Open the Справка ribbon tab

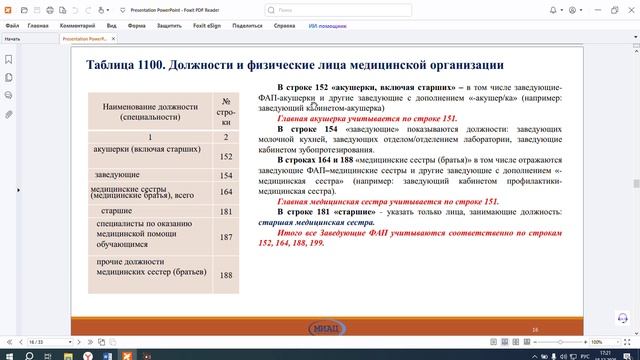(284, 26)
